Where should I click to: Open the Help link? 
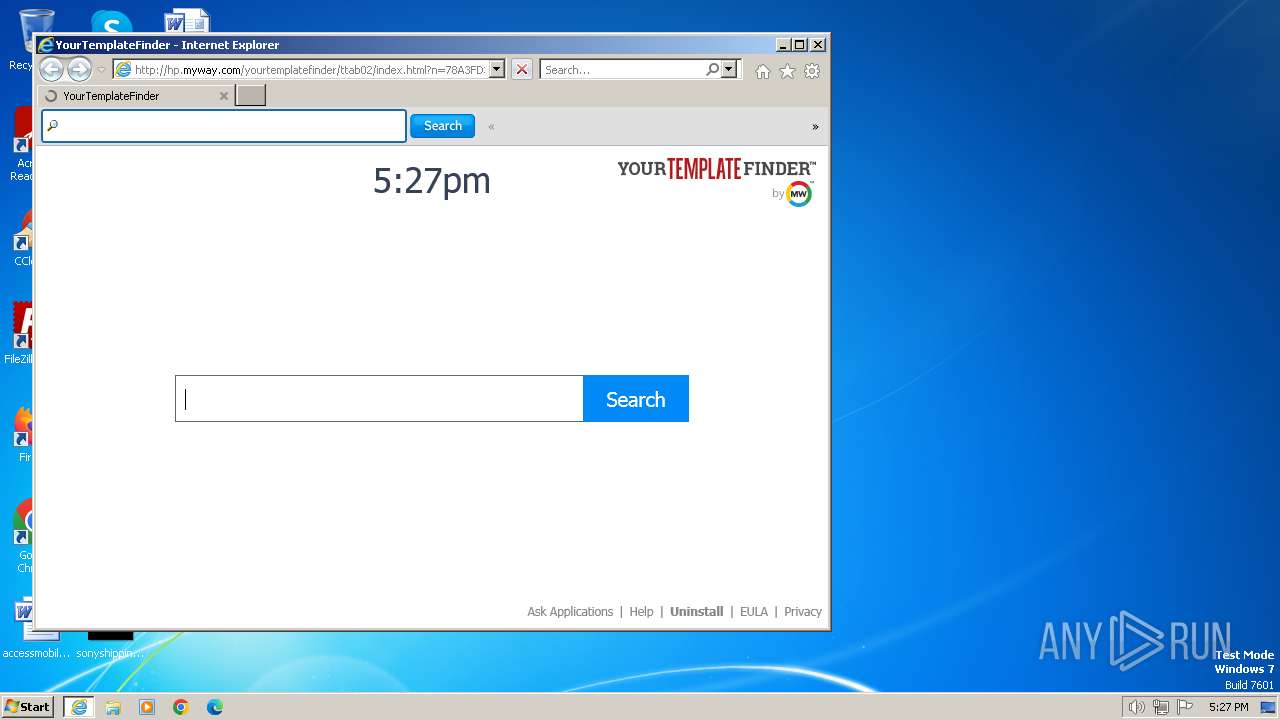(x=641, y=612)
